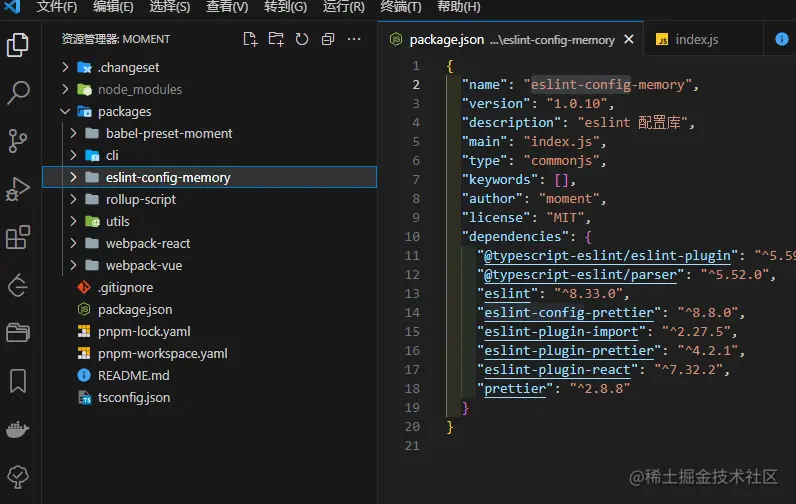The image size is (796, 504).
Task: Open the Source Control view
Action: point(18,141)
